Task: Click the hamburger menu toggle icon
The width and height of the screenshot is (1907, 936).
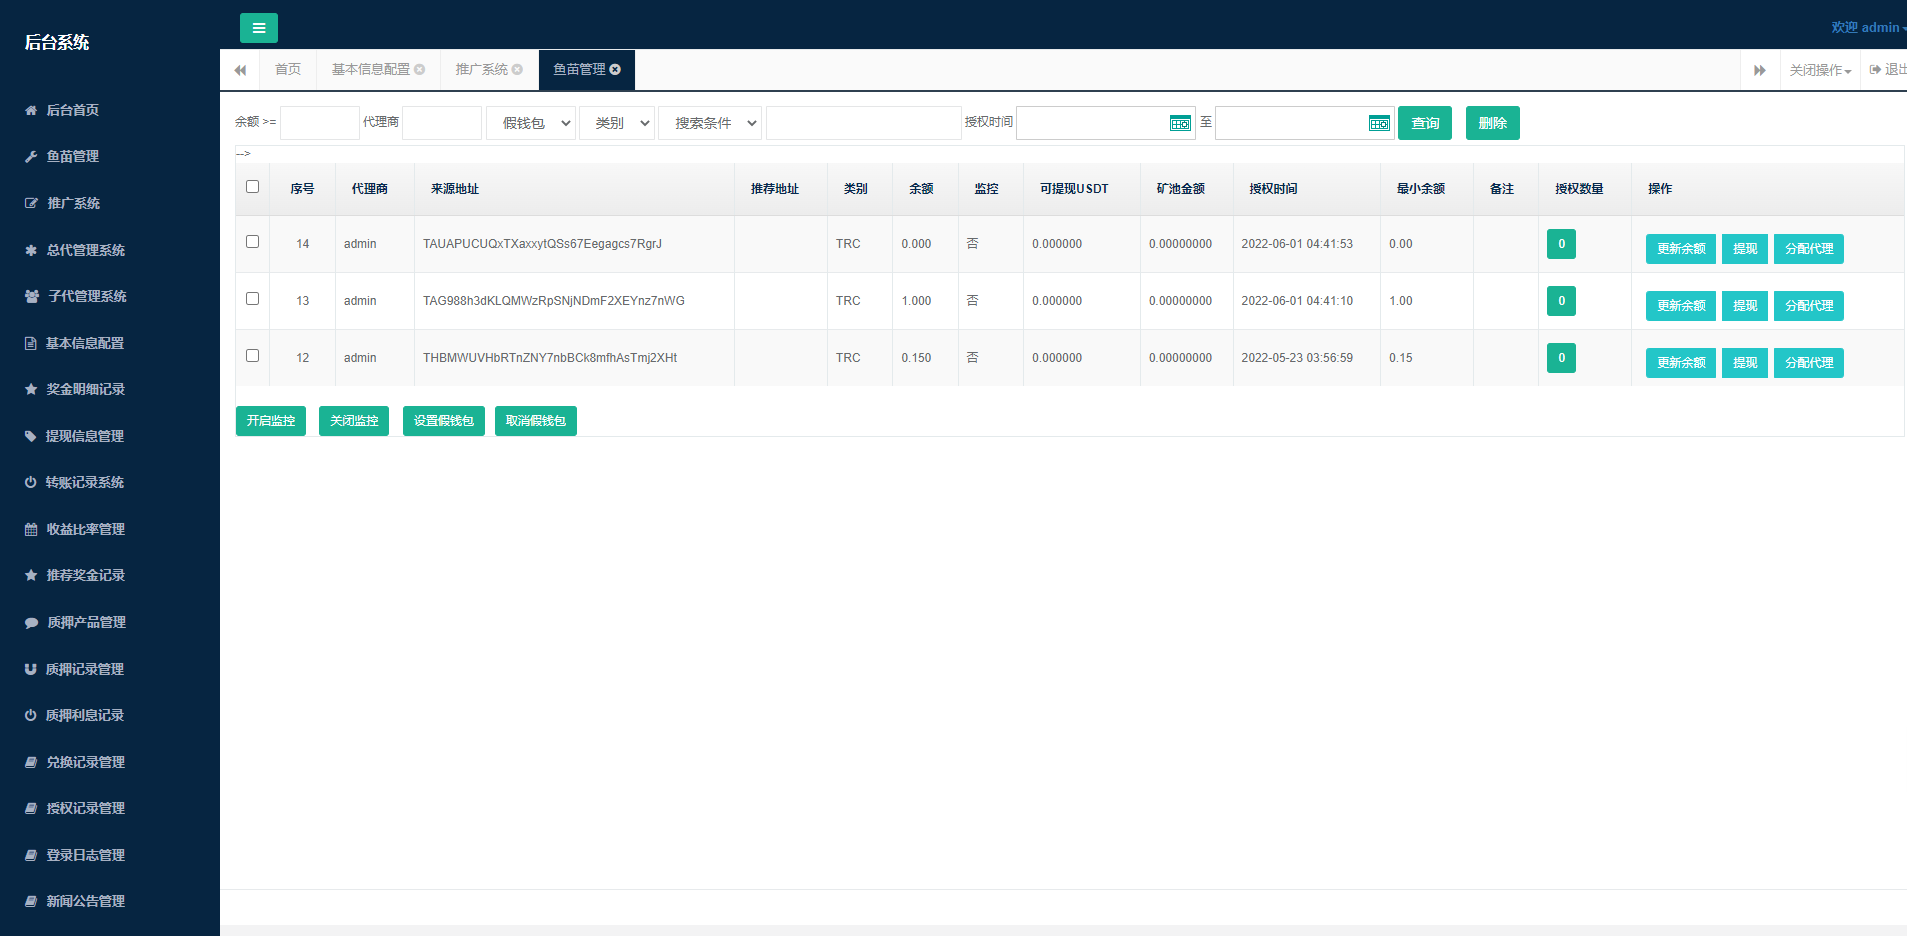Action: 258,28
